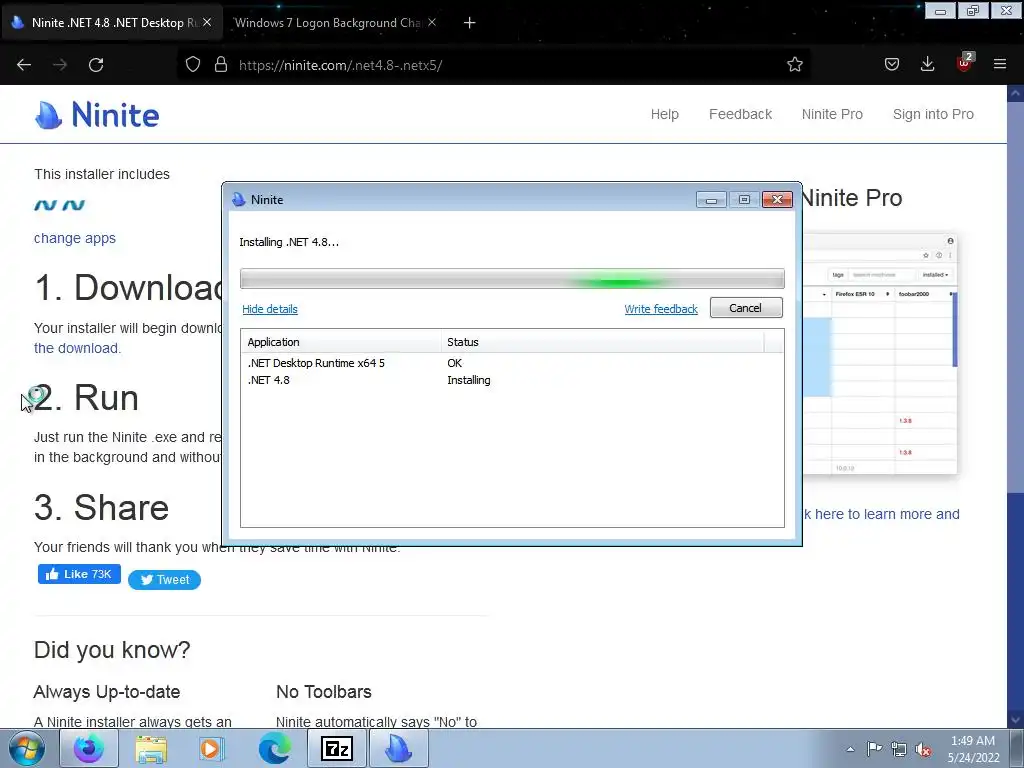Open the taskbar clock and date
The width and height of the screenshot is (1024, 768).
(x=973, y=749)
